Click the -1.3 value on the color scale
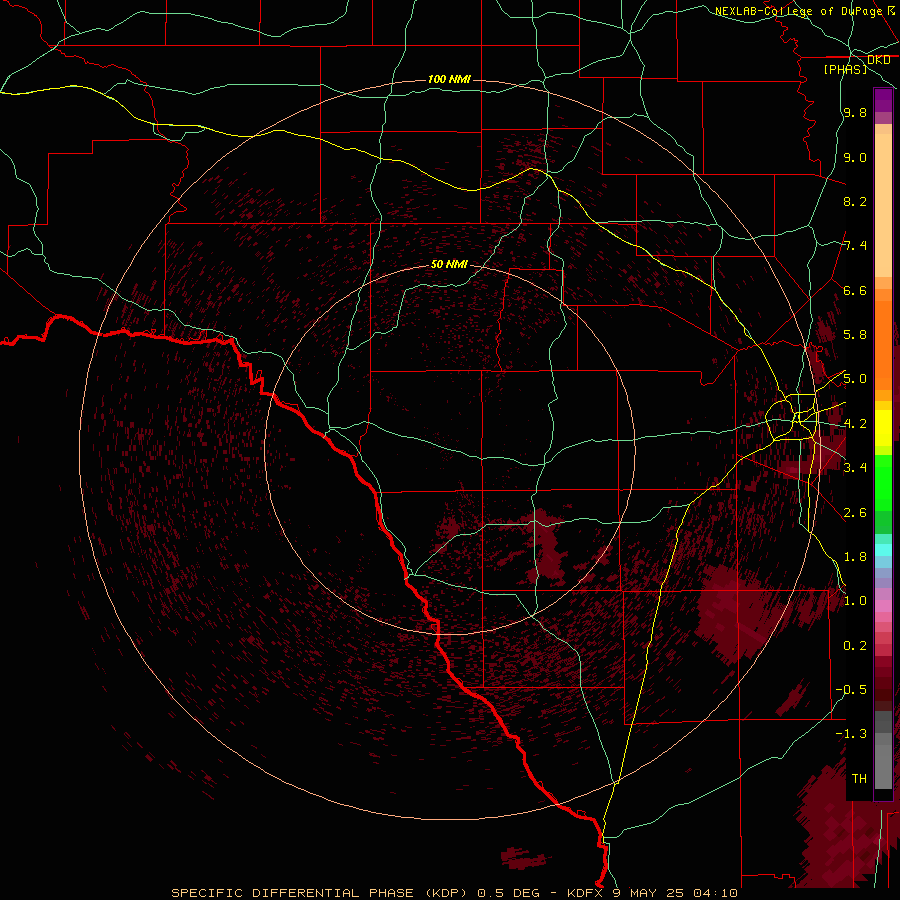900x900 pixels. click(x=851, y=734)
